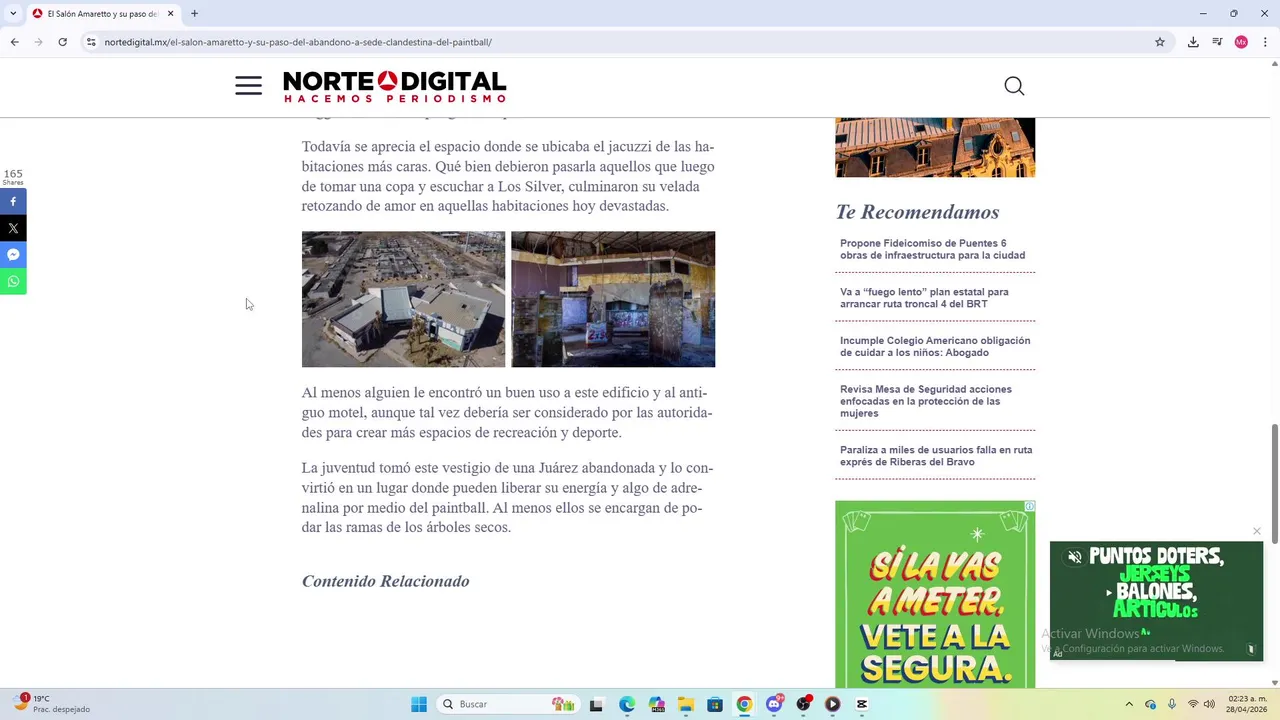
Task: Open the tab search dropdown
Action: coord(13,14)
